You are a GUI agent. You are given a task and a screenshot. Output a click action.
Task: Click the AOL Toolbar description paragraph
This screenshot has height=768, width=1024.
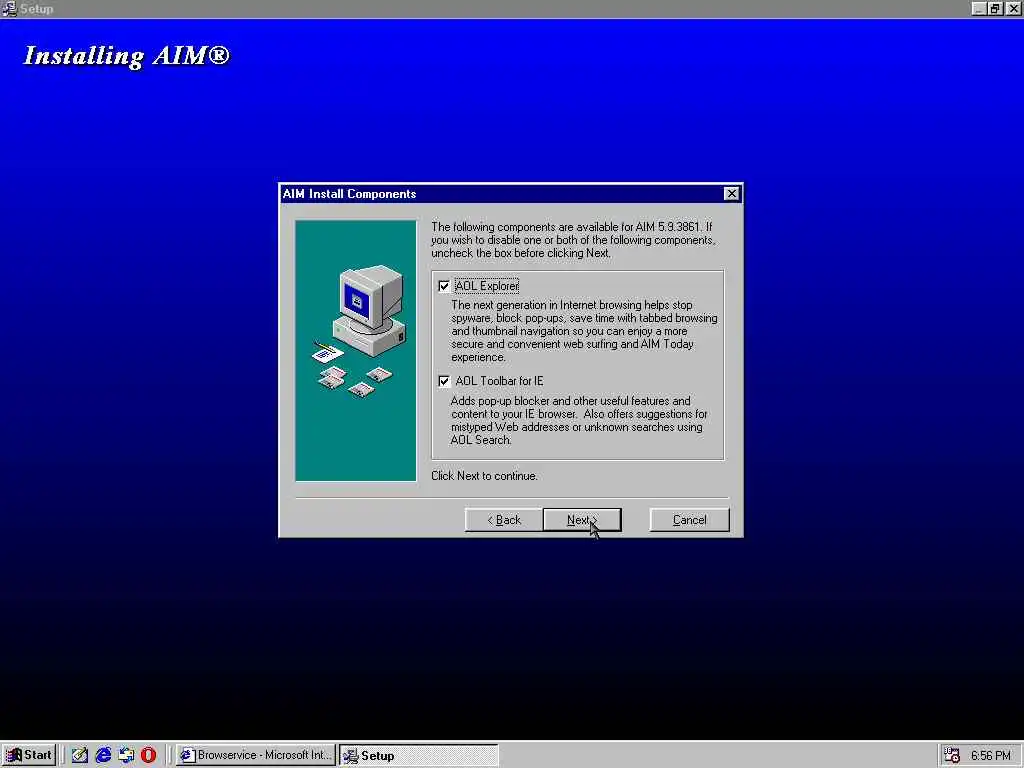click(x=579, y=421)
